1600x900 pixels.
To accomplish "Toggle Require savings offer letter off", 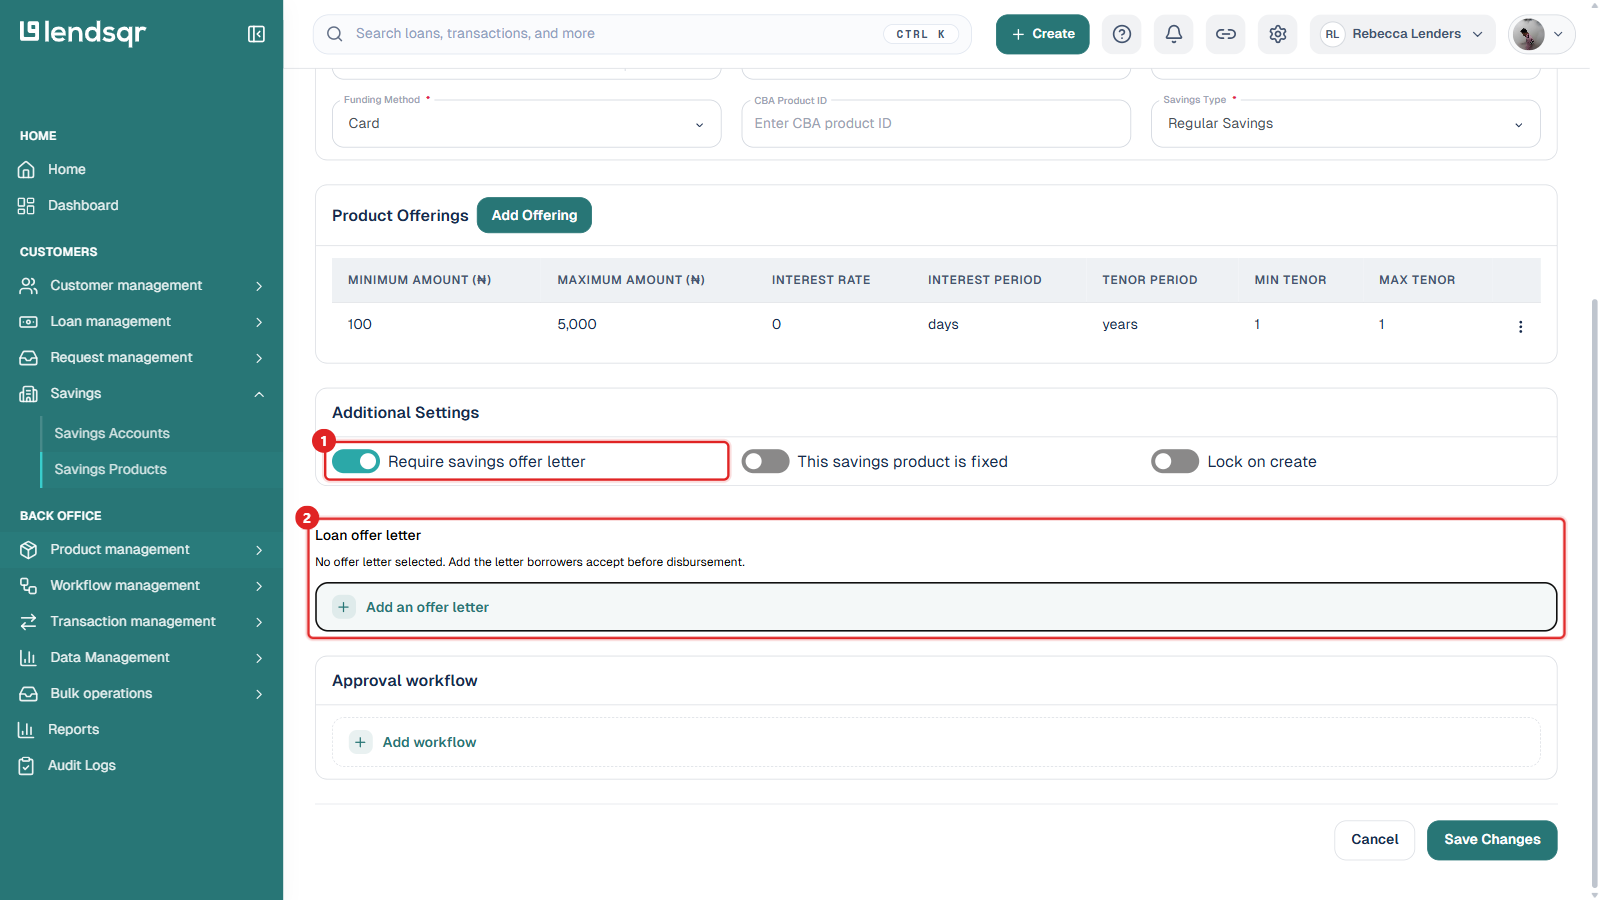I will pyautogui.click(x=356, y=461).
